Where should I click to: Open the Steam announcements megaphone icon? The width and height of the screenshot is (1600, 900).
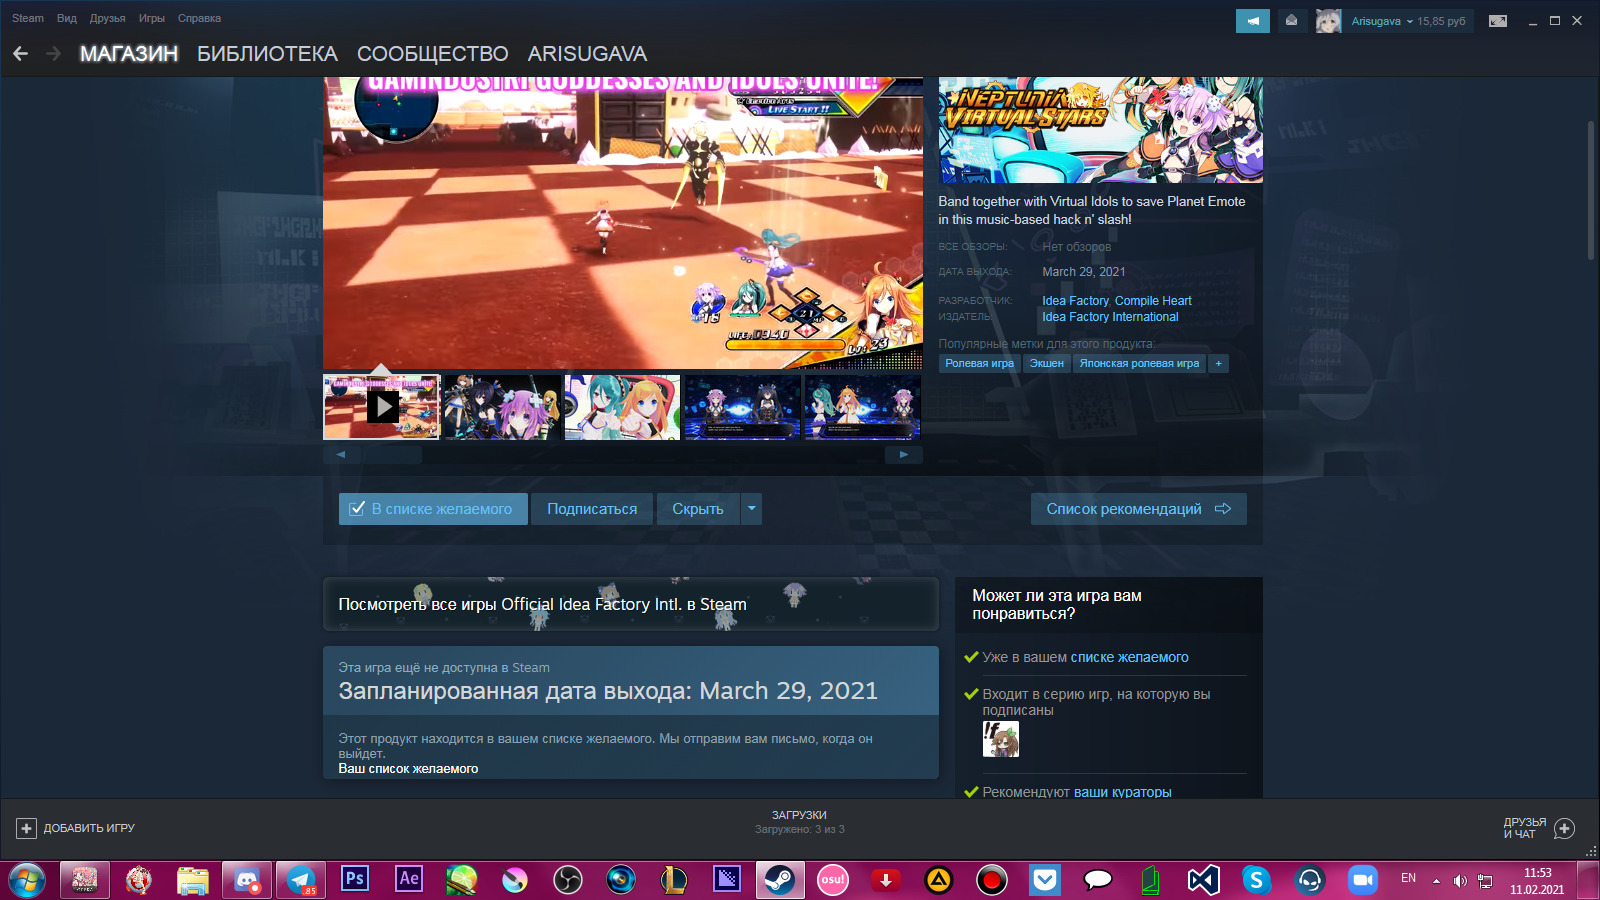pos(1252,21)
